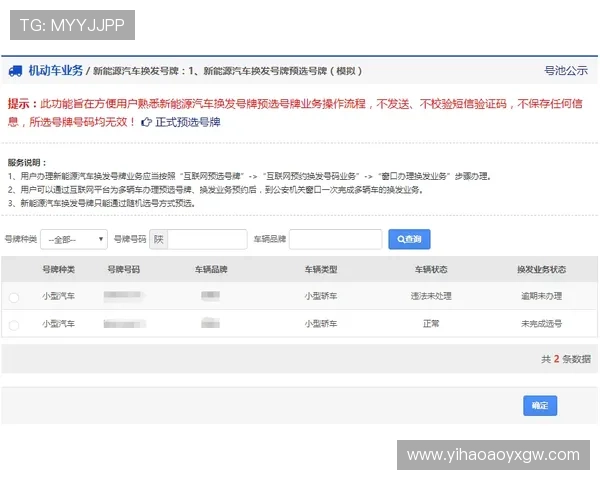This screenshot has height=480, width=600.
Task: Click the blue 确定 confirm button
Action: tap(540, 405)
